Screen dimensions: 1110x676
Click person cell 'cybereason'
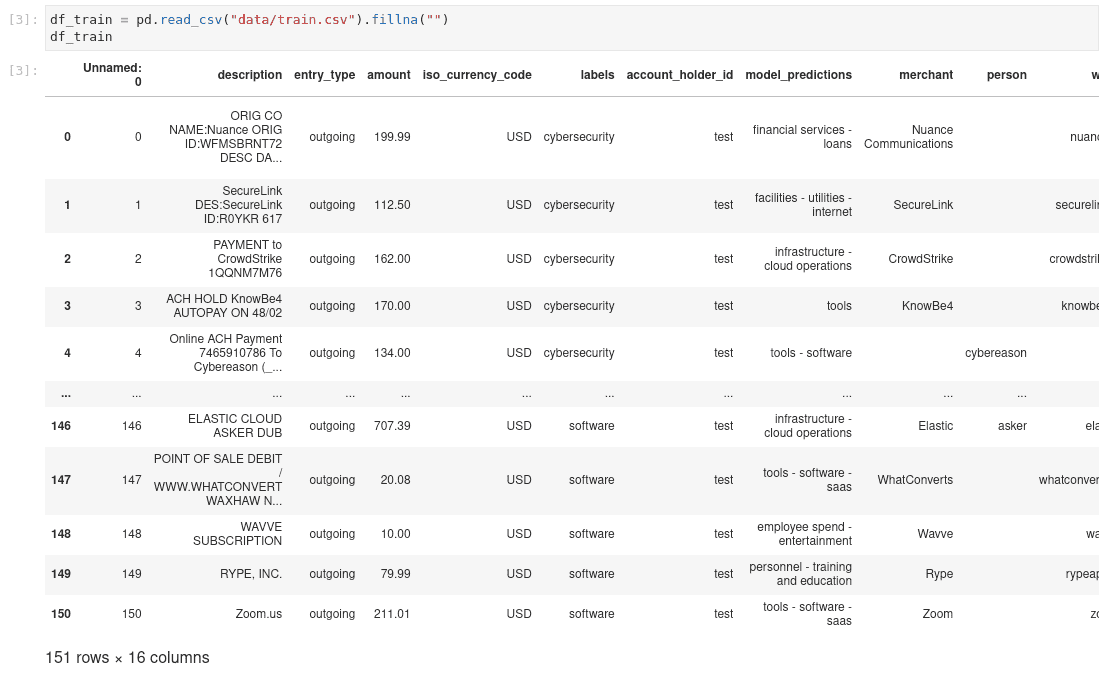point(996,353)
